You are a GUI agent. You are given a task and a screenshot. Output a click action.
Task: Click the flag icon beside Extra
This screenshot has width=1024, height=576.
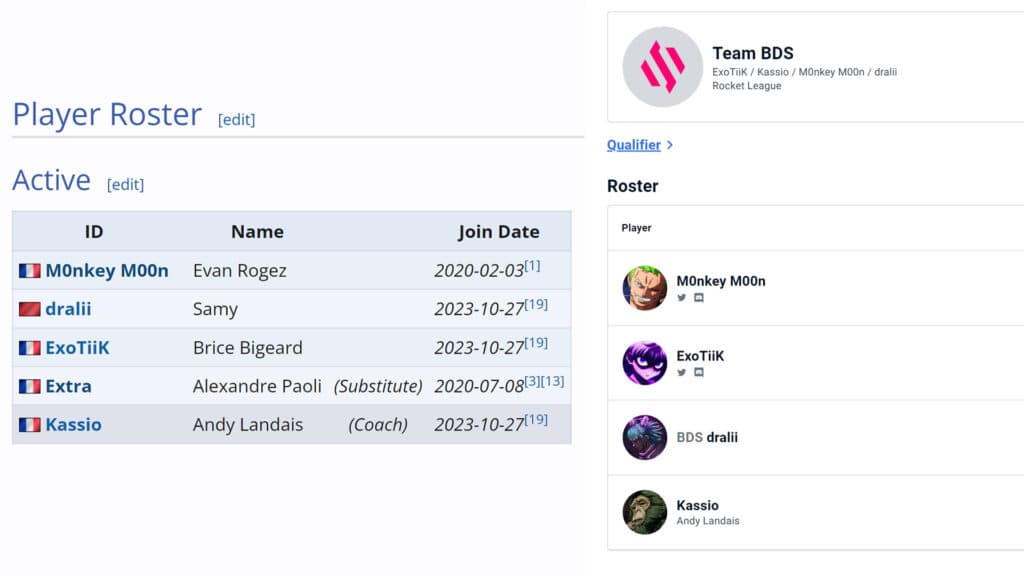[x=28, y=385]
